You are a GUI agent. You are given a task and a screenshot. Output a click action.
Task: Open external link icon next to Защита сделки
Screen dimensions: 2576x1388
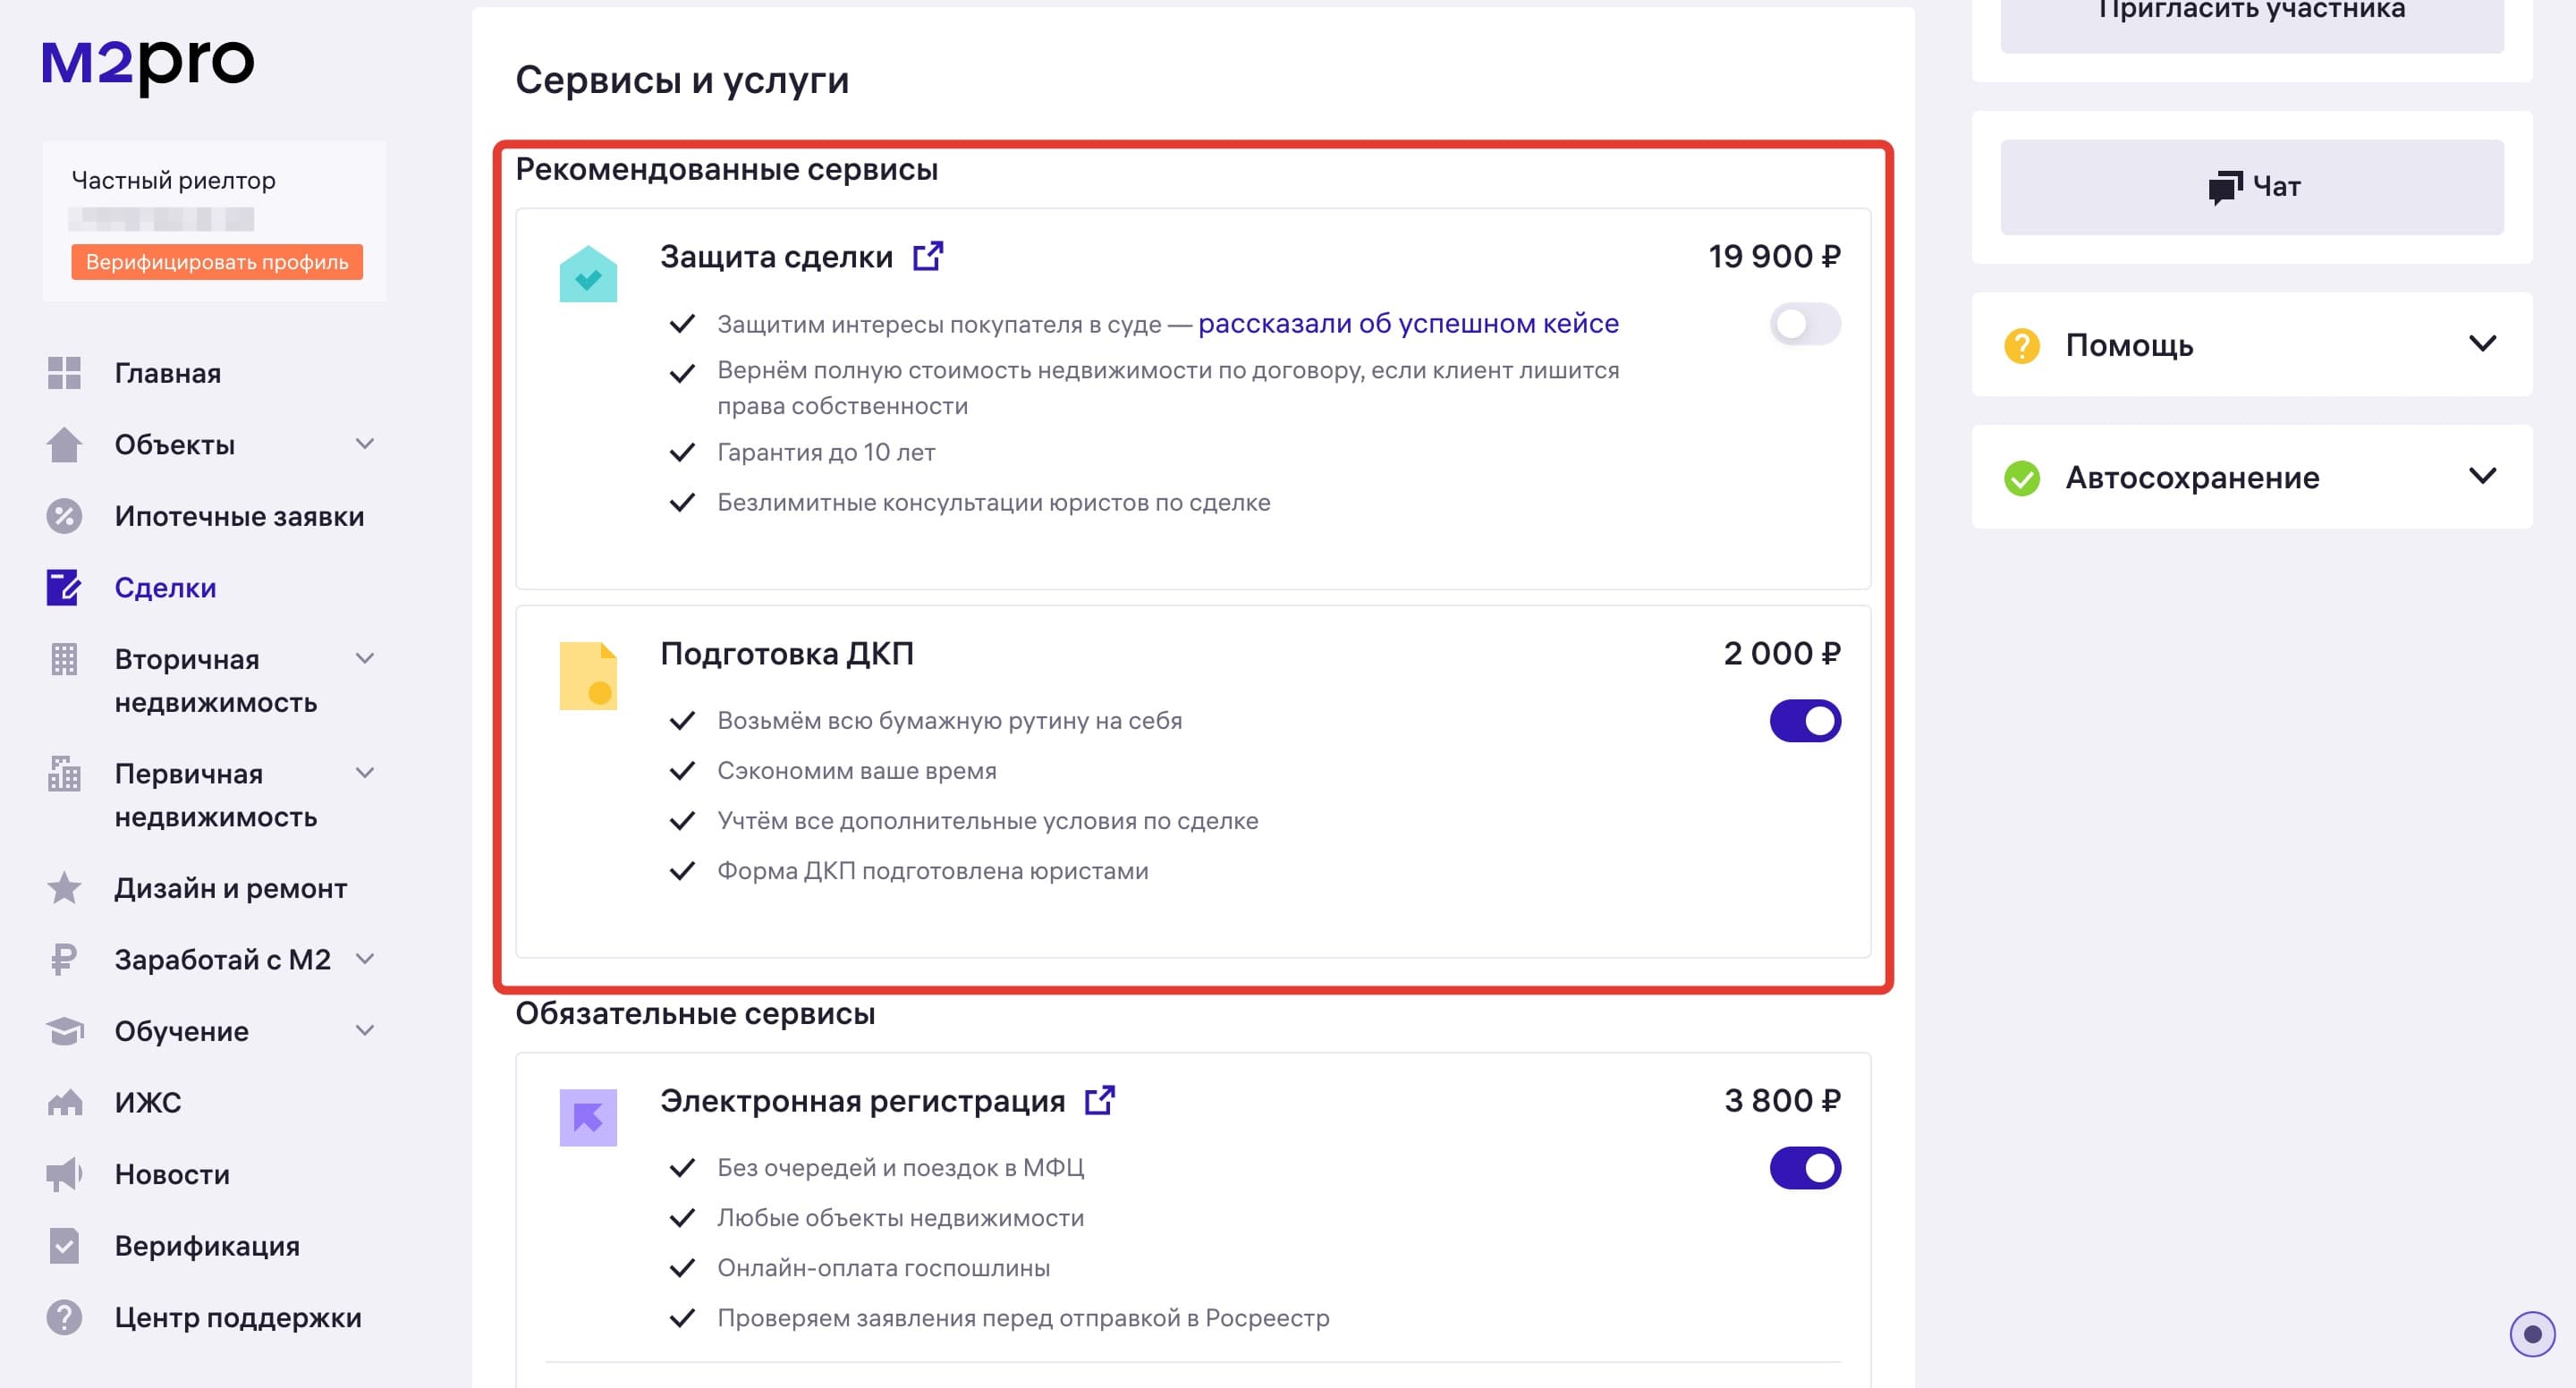pyautogui.click(x=928, y=256)
